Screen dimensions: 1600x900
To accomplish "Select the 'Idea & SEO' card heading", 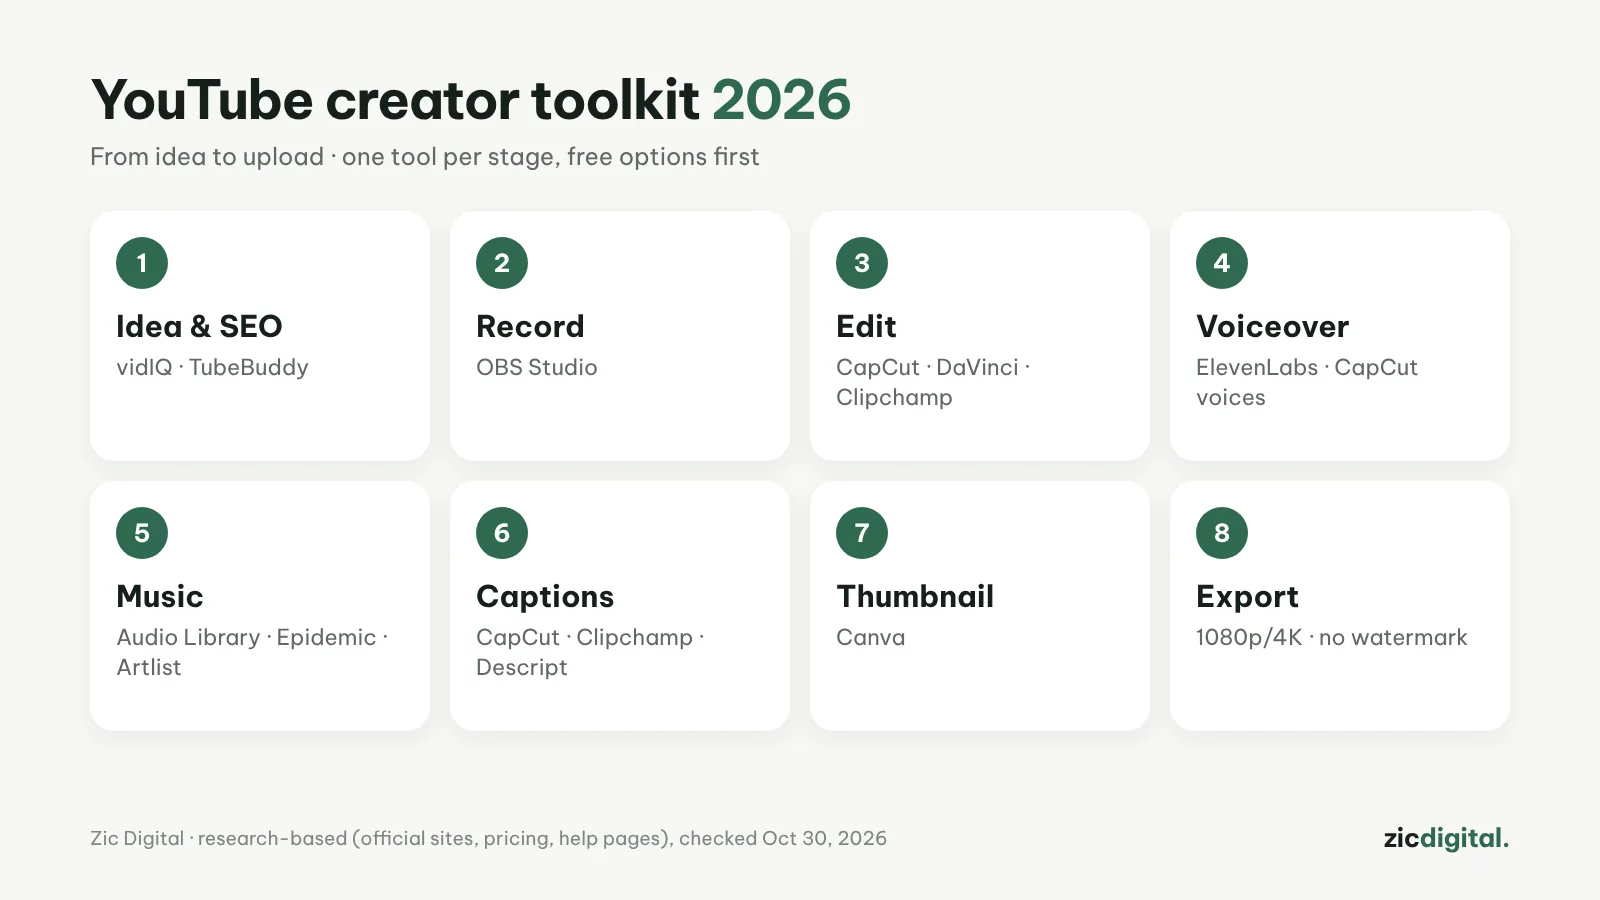I will (199, 326).
